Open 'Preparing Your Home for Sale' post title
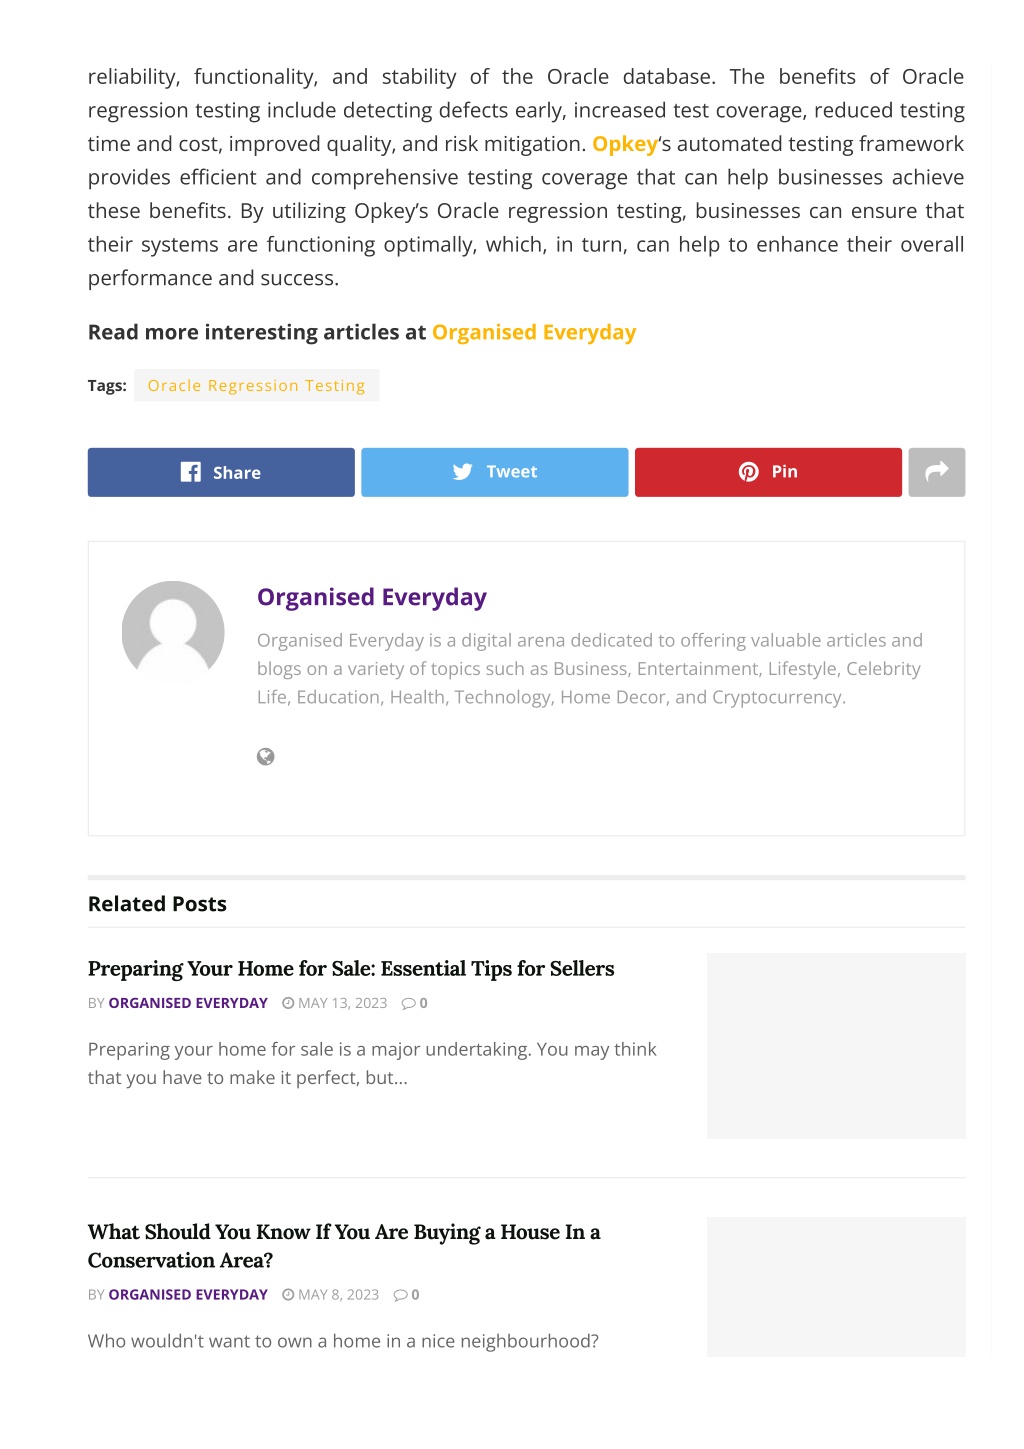1024x1449 pixels. pyautogui.click(x=351, y=969)
